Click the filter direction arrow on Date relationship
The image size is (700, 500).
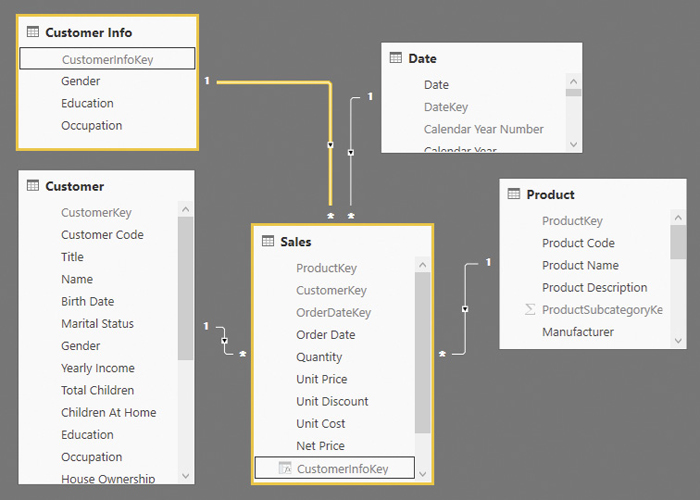click(x=351, y=153)
